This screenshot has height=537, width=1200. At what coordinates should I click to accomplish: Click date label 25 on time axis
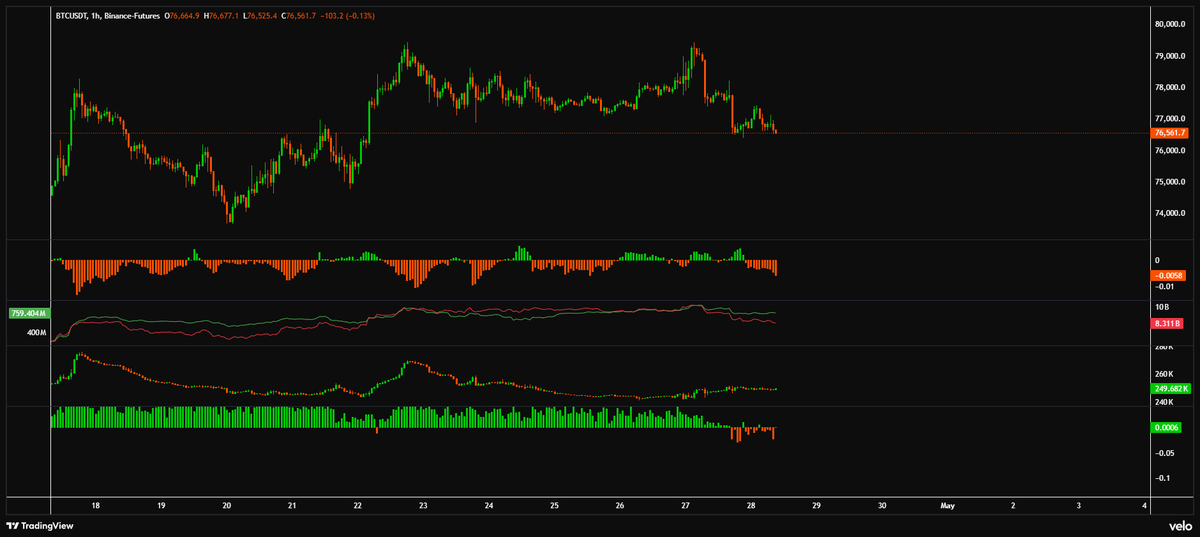pyautogui.click(x=554, y=506)
